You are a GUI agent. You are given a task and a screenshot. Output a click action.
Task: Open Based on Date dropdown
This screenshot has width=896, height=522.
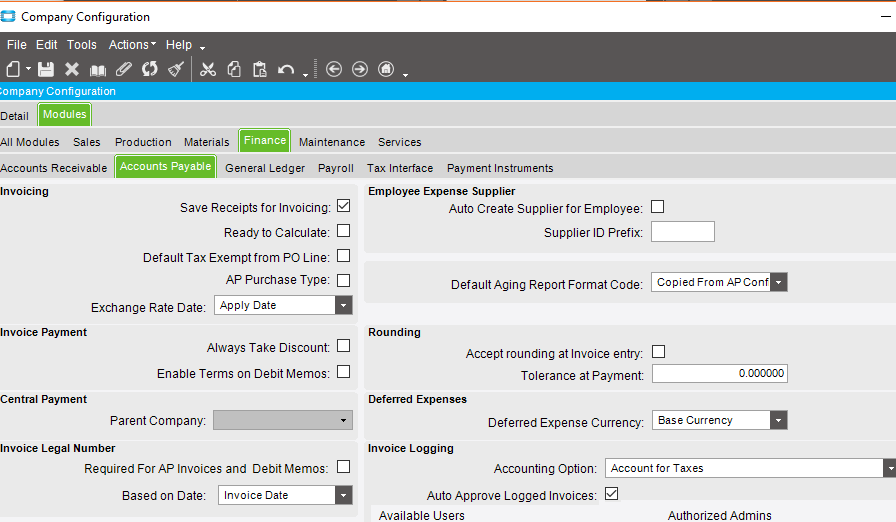[343, 495]
